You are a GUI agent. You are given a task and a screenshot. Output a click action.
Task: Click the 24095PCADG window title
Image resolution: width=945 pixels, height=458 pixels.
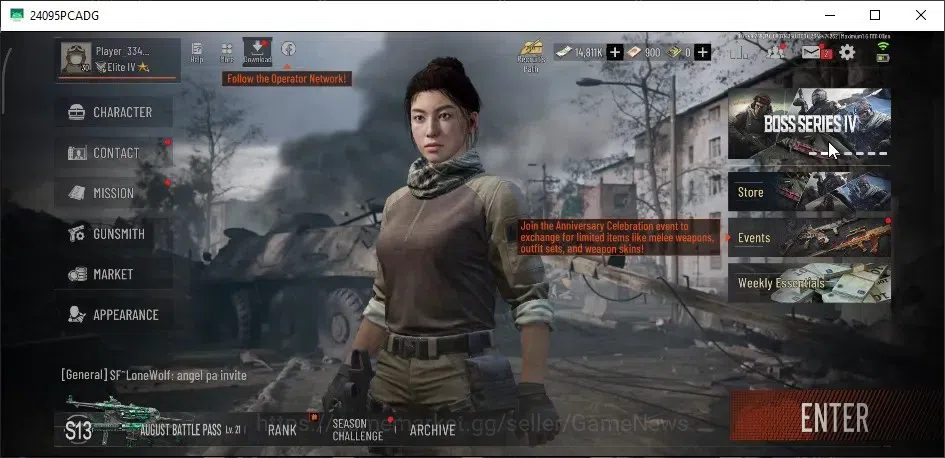64,16
